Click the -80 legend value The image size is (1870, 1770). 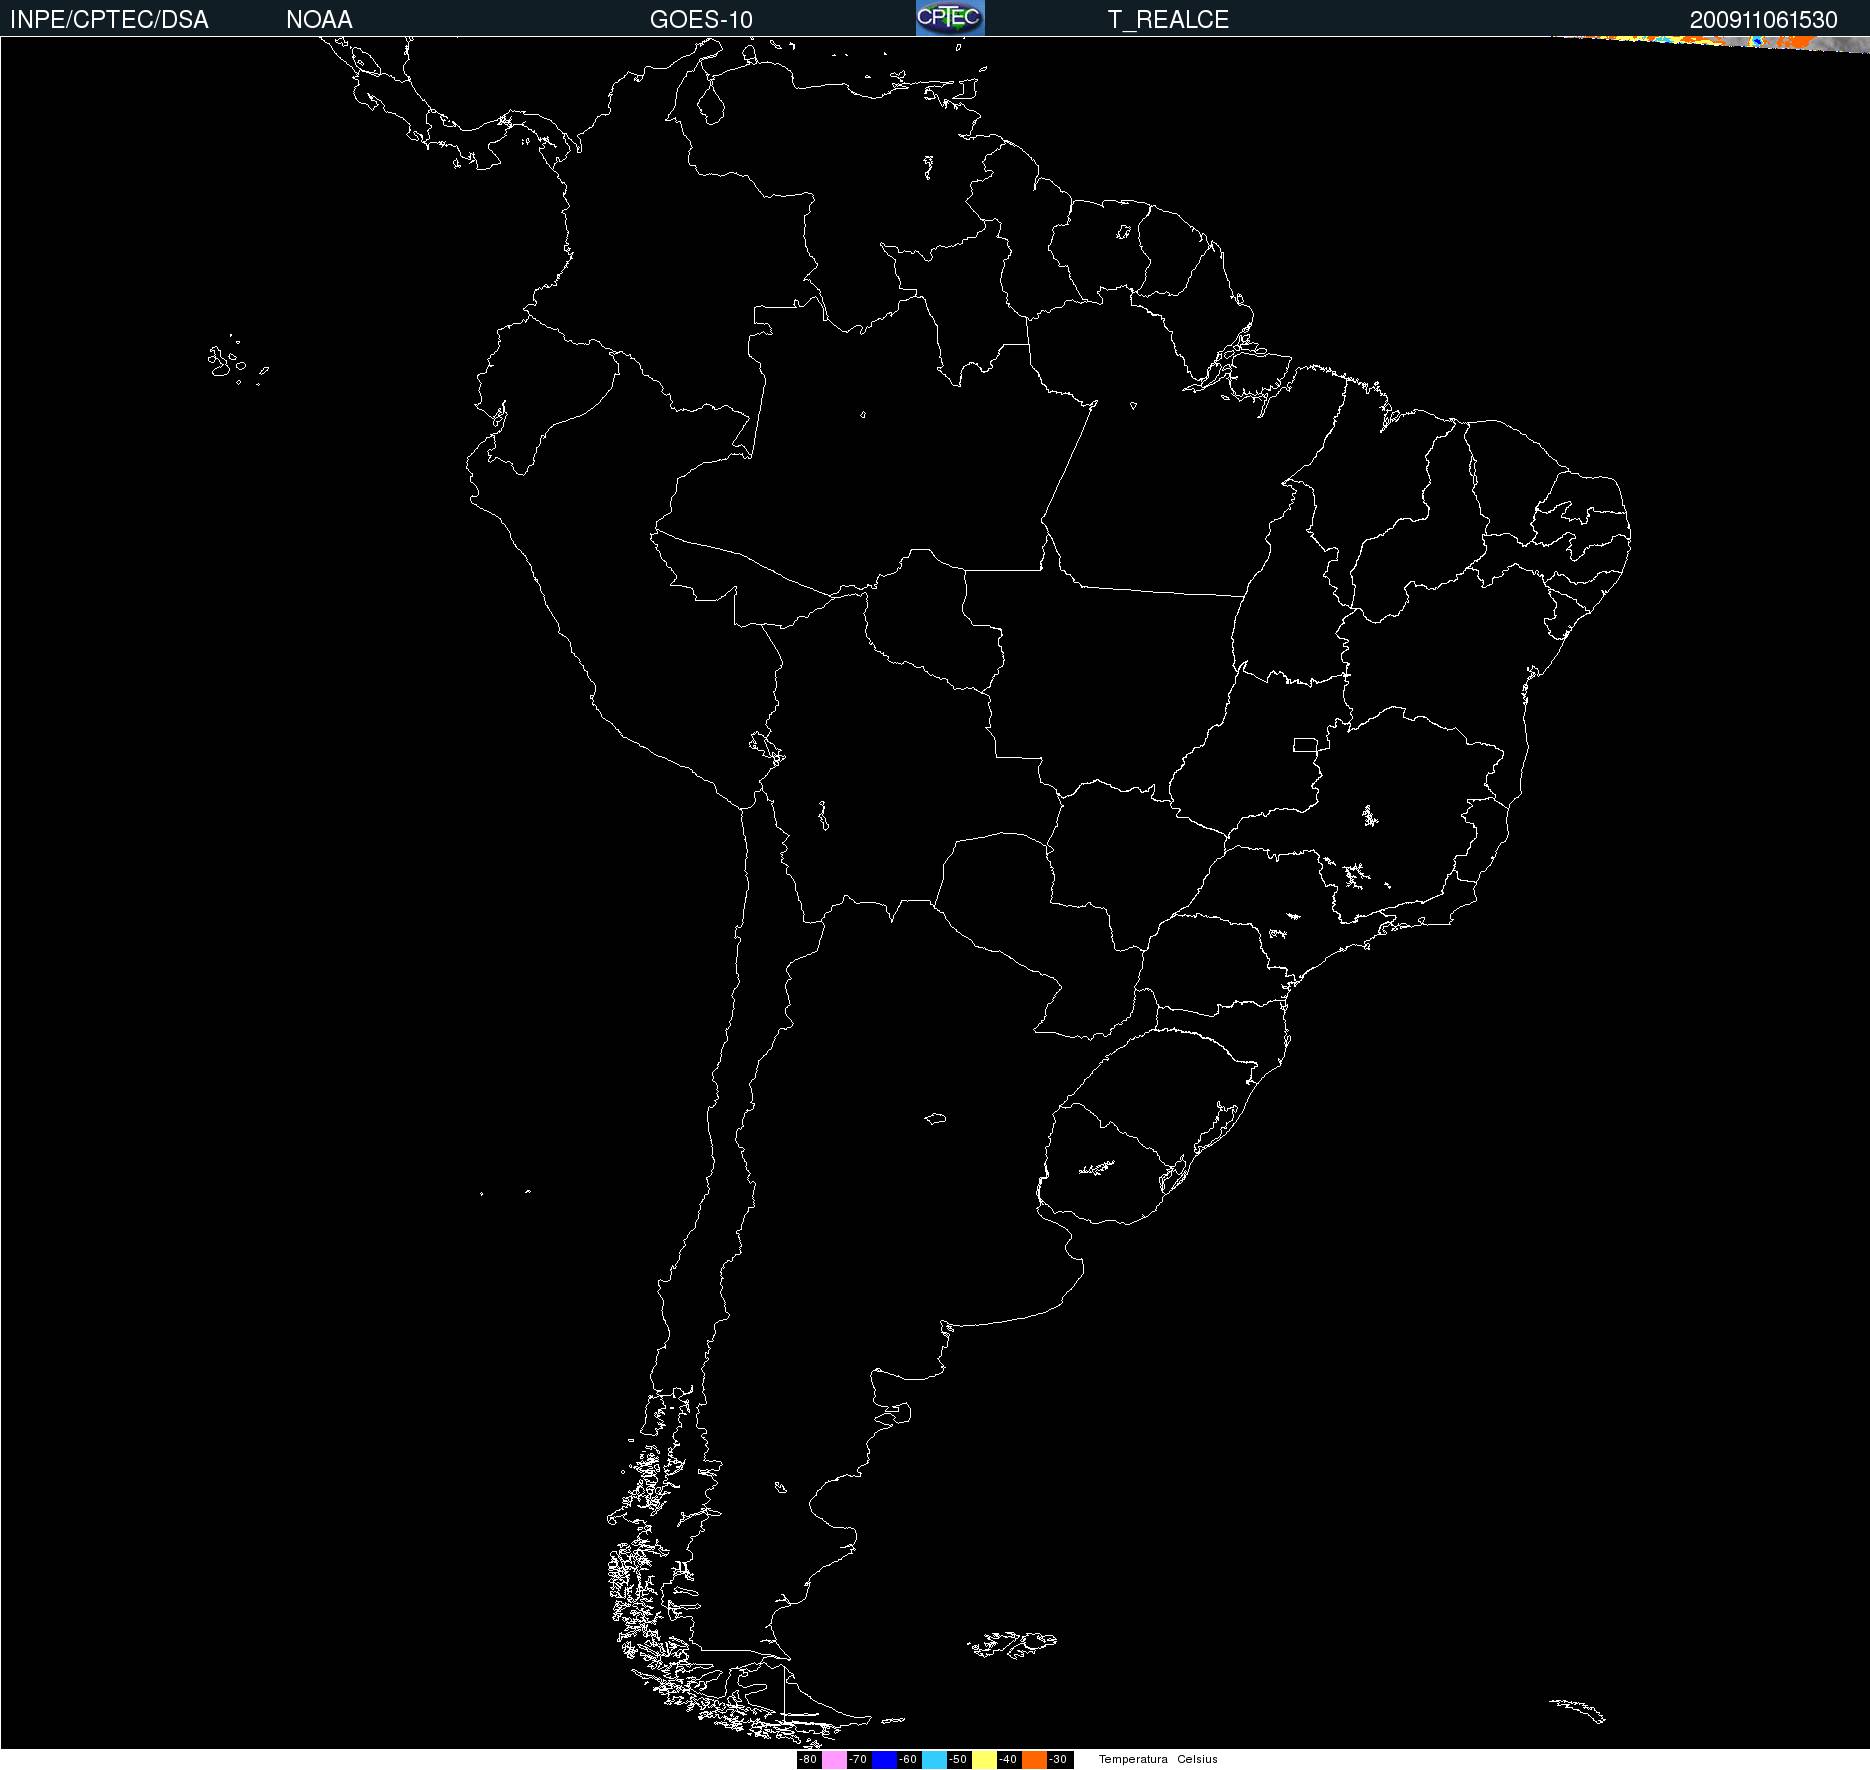[x=809, y=1759]
